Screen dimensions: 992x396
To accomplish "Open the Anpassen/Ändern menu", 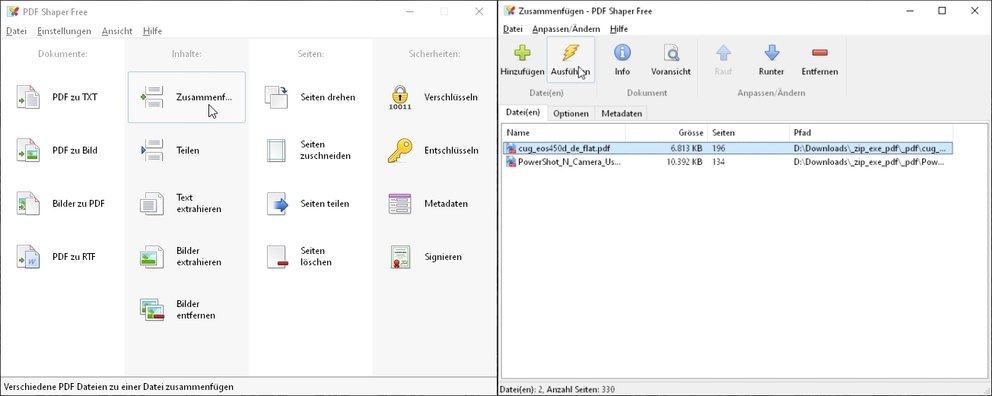I will point(566,29).
